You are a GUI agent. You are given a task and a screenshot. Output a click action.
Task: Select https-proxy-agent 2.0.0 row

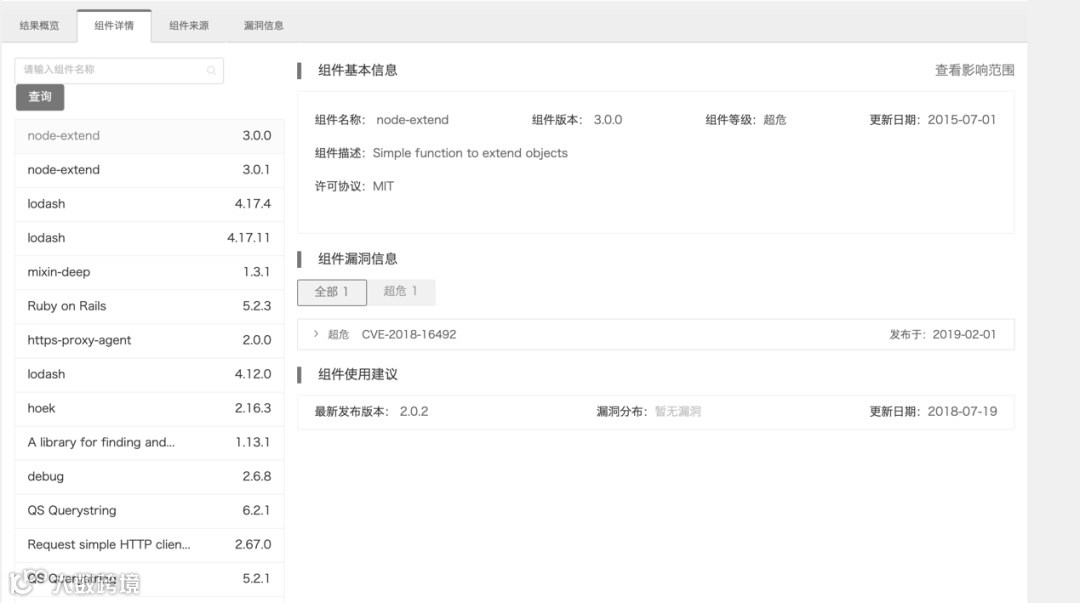149,340
